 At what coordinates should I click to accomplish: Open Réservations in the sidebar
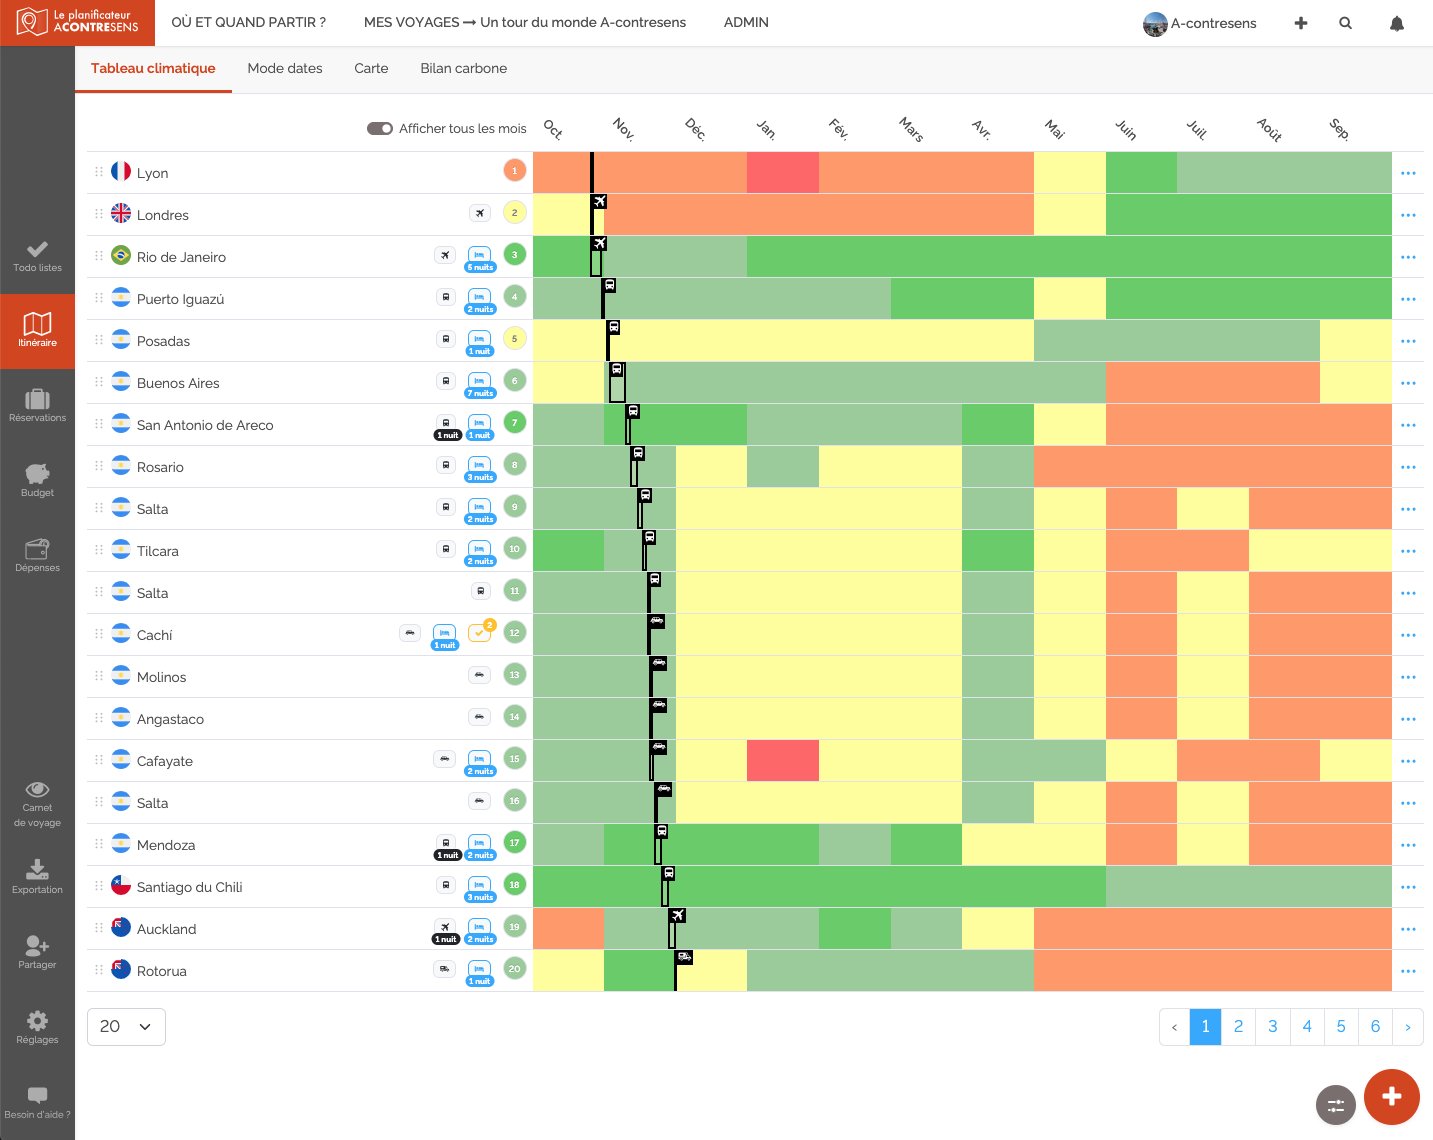point(37,406)
